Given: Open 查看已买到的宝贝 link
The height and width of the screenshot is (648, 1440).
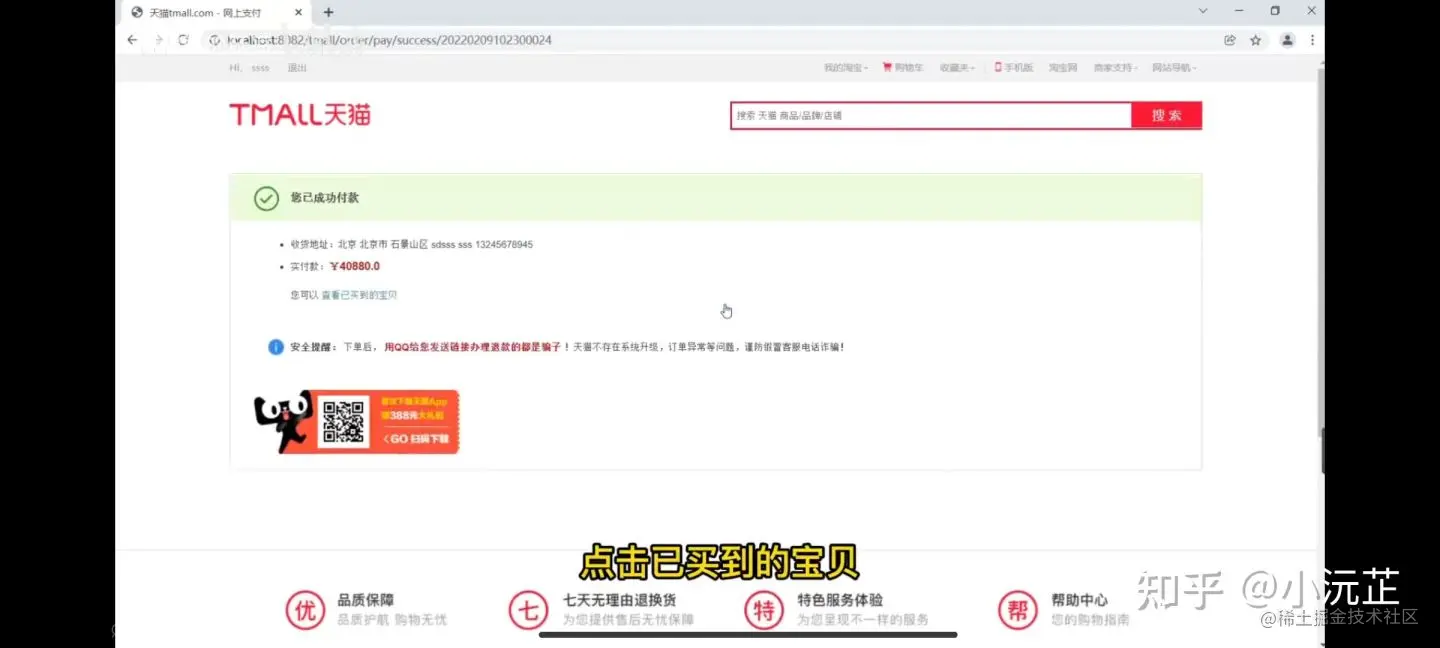Looking at the screenshot, I should [359, 295].
